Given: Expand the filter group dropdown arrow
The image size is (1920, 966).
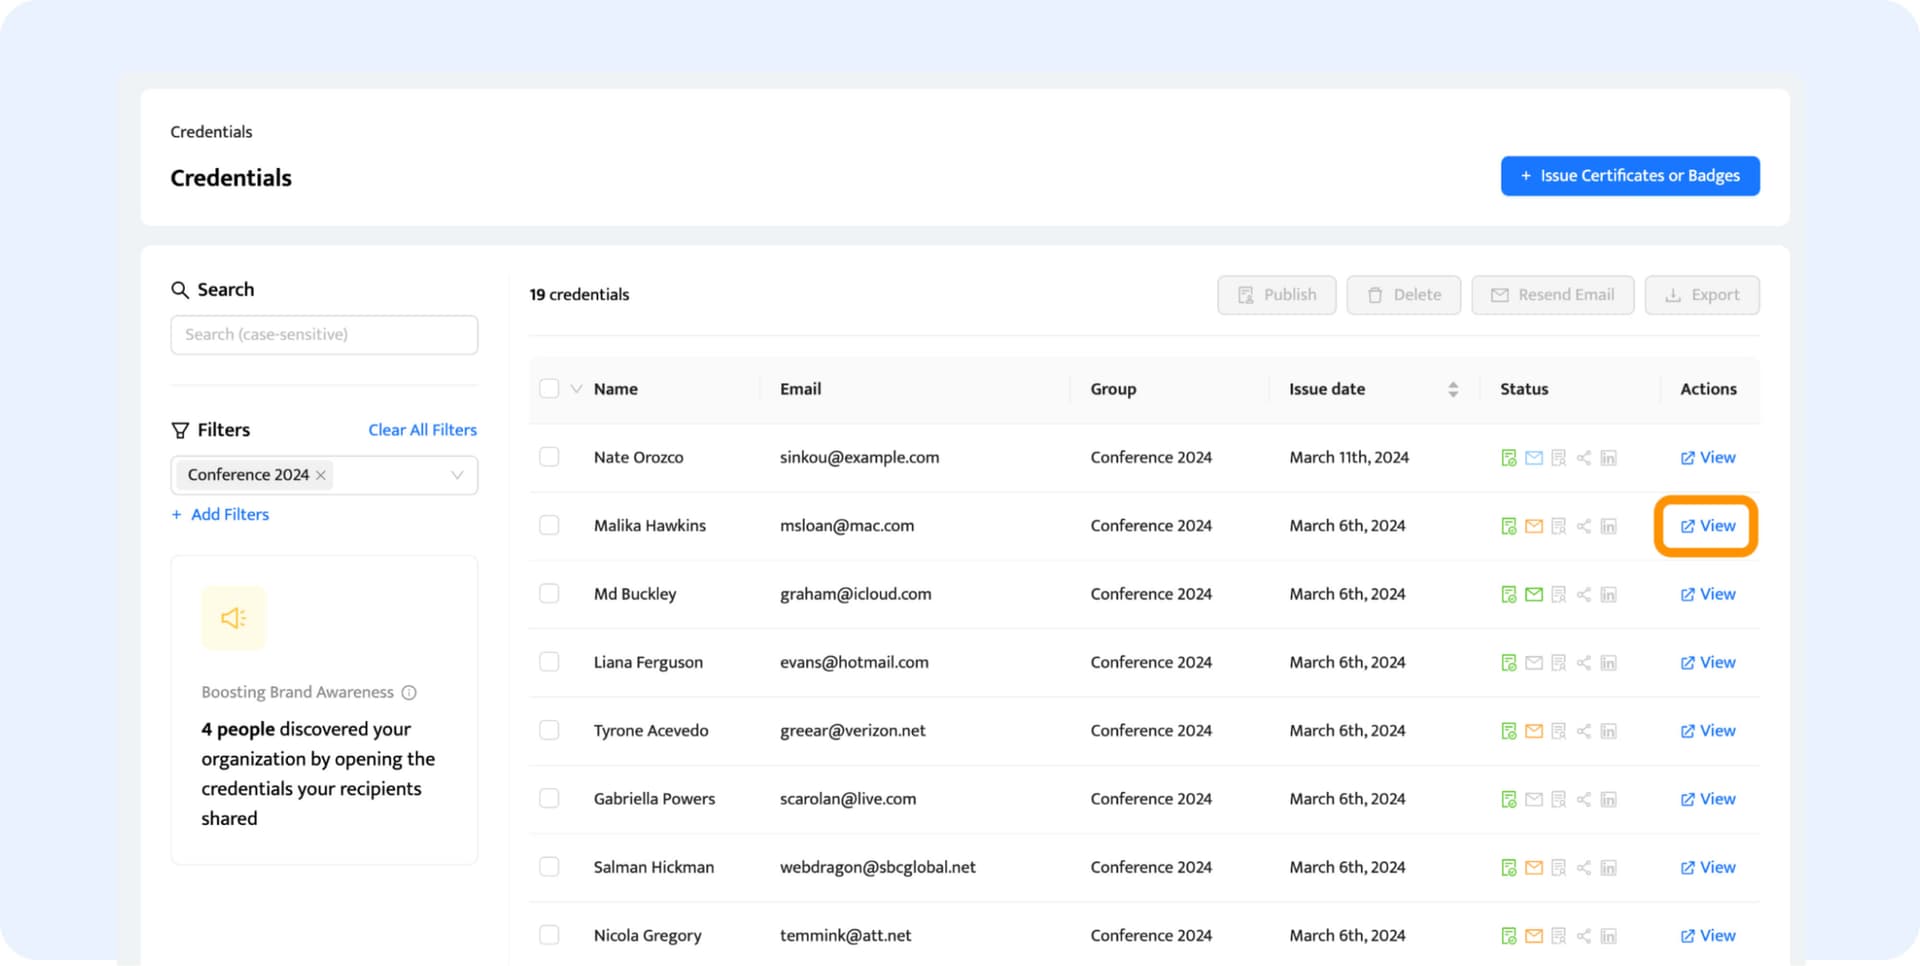Looking at the screenshot, I should tap(457, 475).
